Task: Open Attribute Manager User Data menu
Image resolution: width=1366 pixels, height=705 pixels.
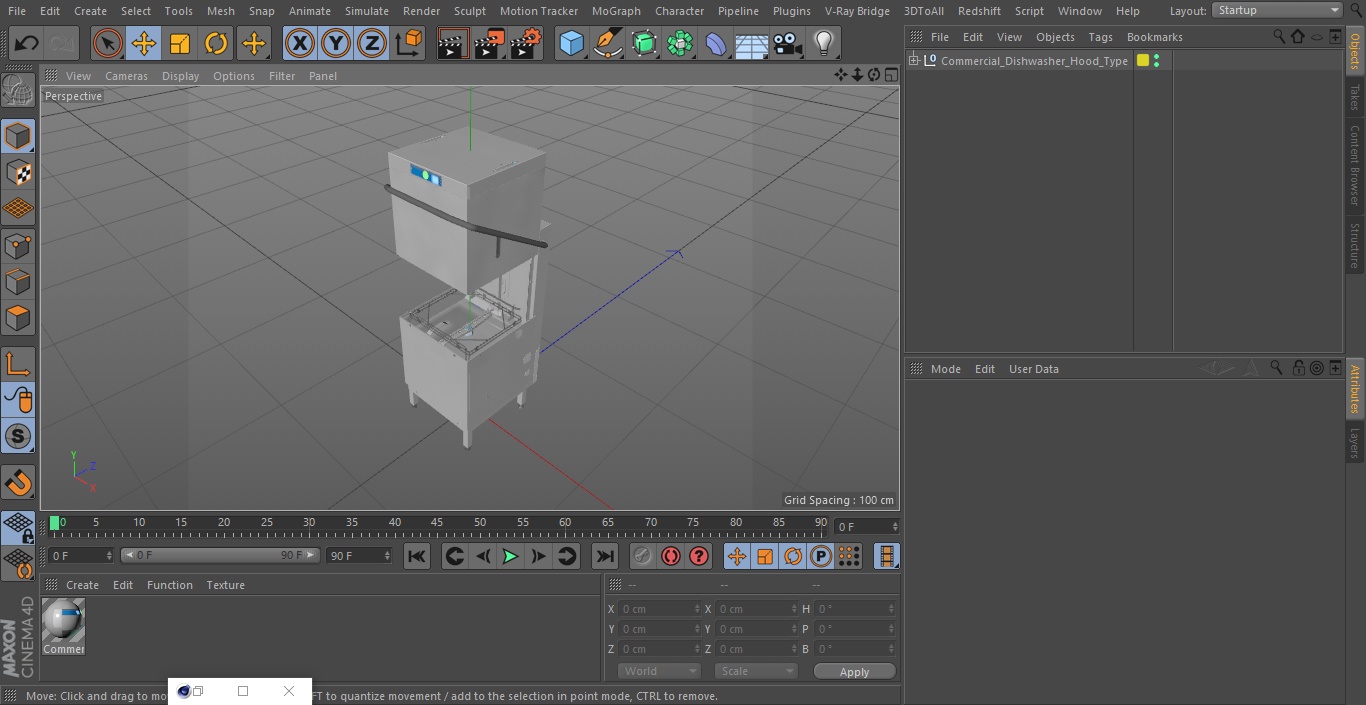Action: pos(1033,369)
